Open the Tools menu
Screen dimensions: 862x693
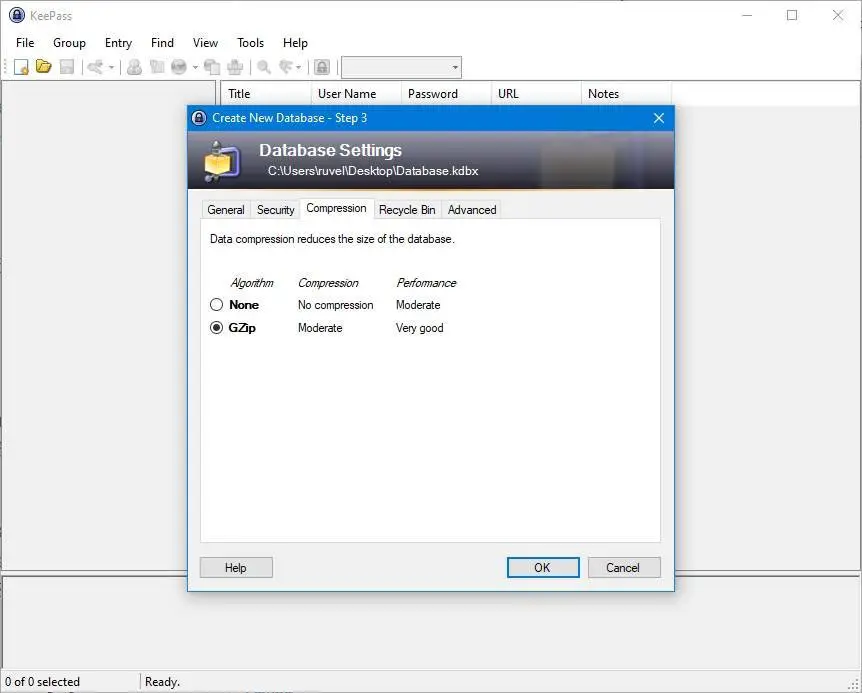(x=250, y=43)
